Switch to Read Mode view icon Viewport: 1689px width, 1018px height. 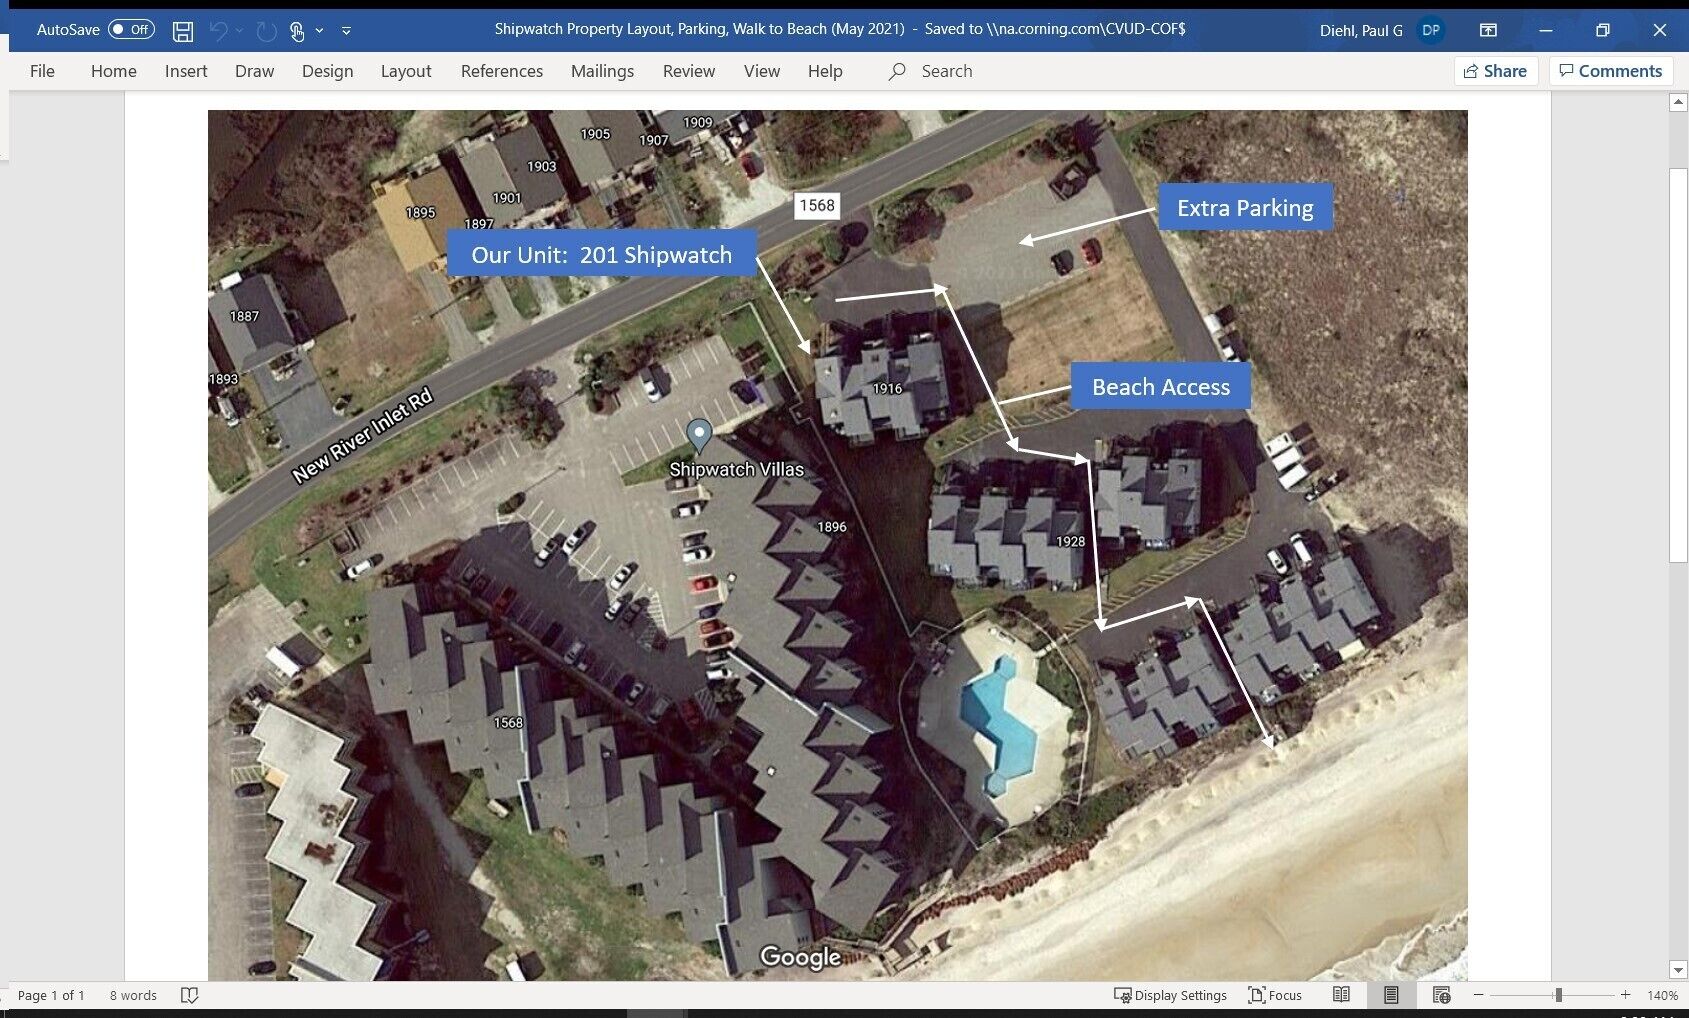pos(1341,995)
